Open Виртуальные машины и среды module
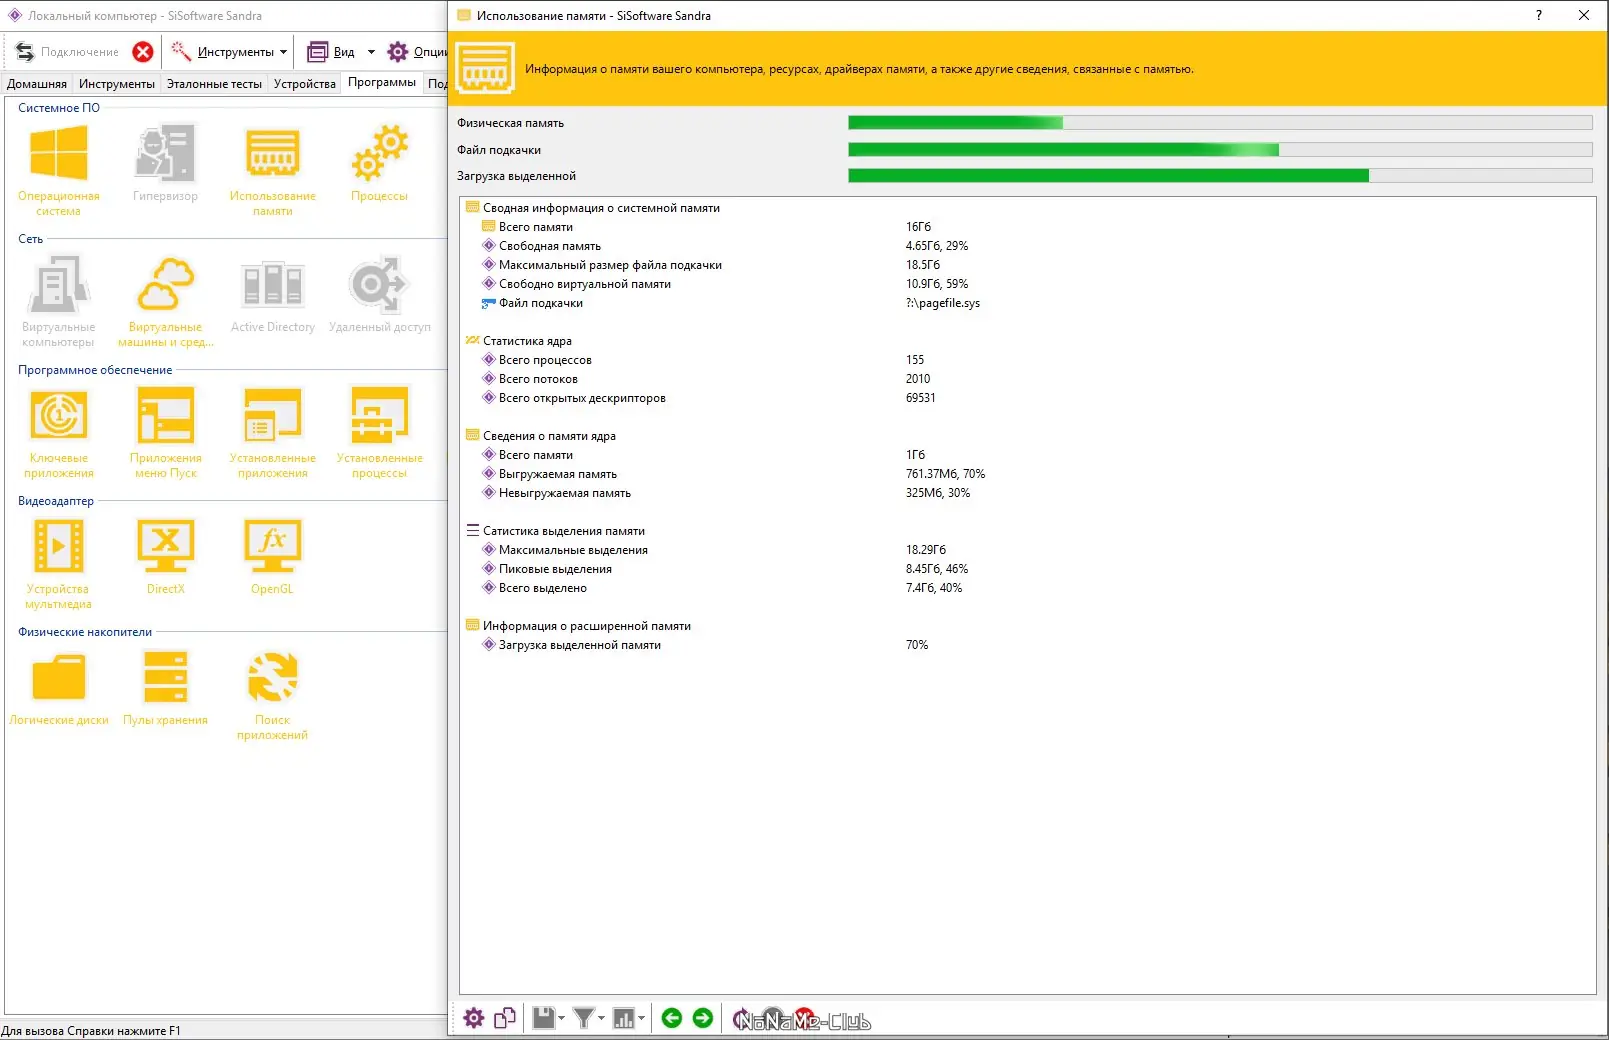This screenshot has height=1040, width=1609. tap(165, 300)
